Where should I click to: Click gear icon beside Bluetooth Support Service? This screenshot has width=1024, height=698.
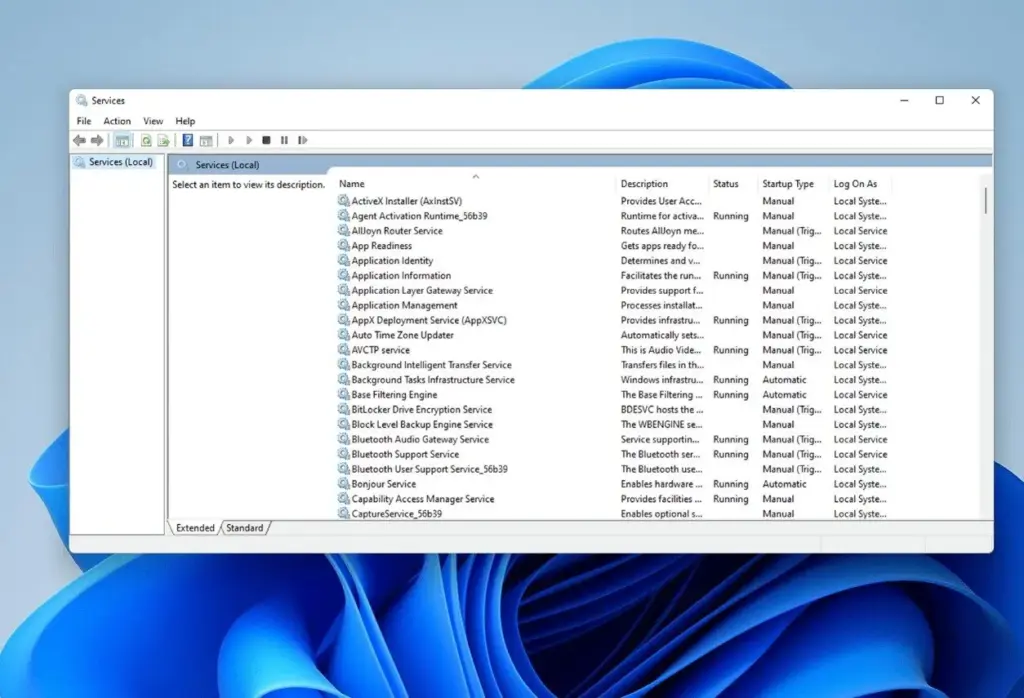coord(344,454)
